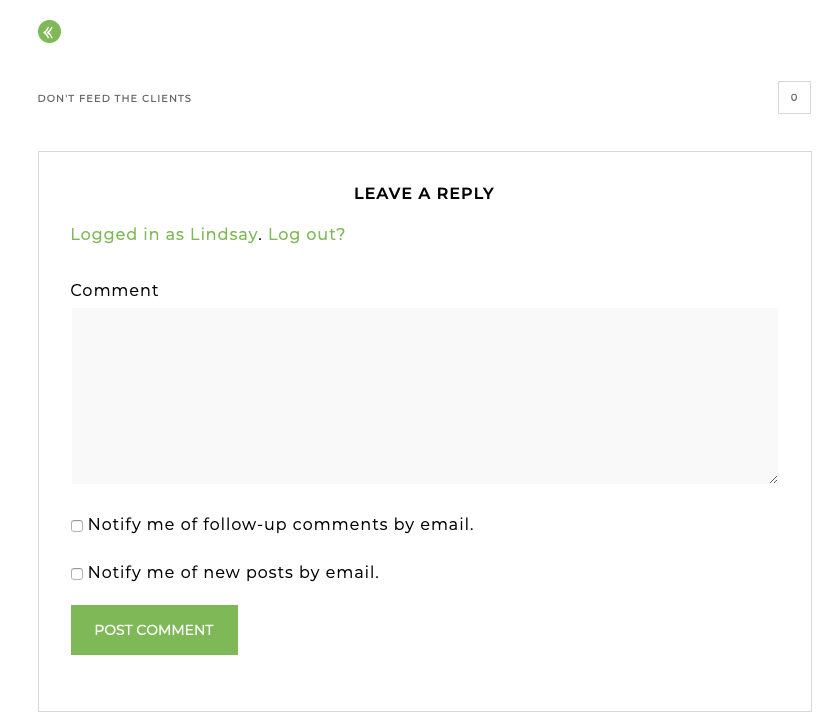832x728 pixels.
Task: Open the Don't Feed the Clients post link
Action: tap(114, 99)
